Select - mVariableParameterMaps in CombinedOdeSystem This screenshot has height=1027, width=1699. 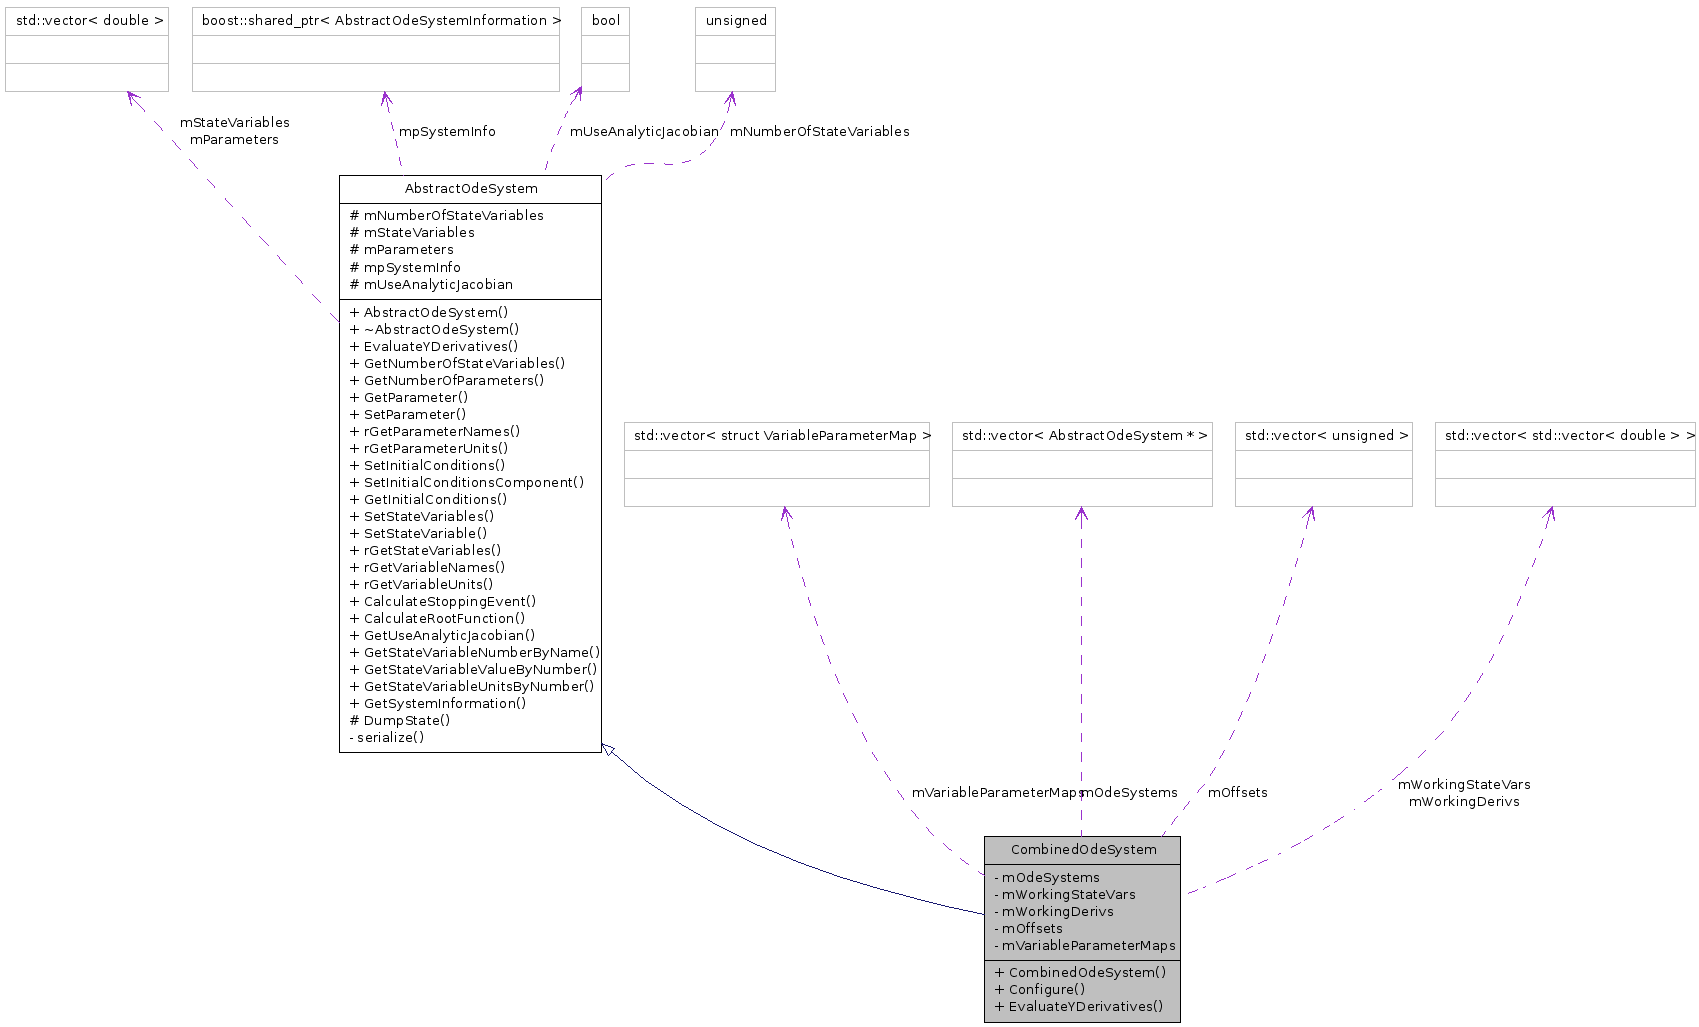[x=1085, y=946]
